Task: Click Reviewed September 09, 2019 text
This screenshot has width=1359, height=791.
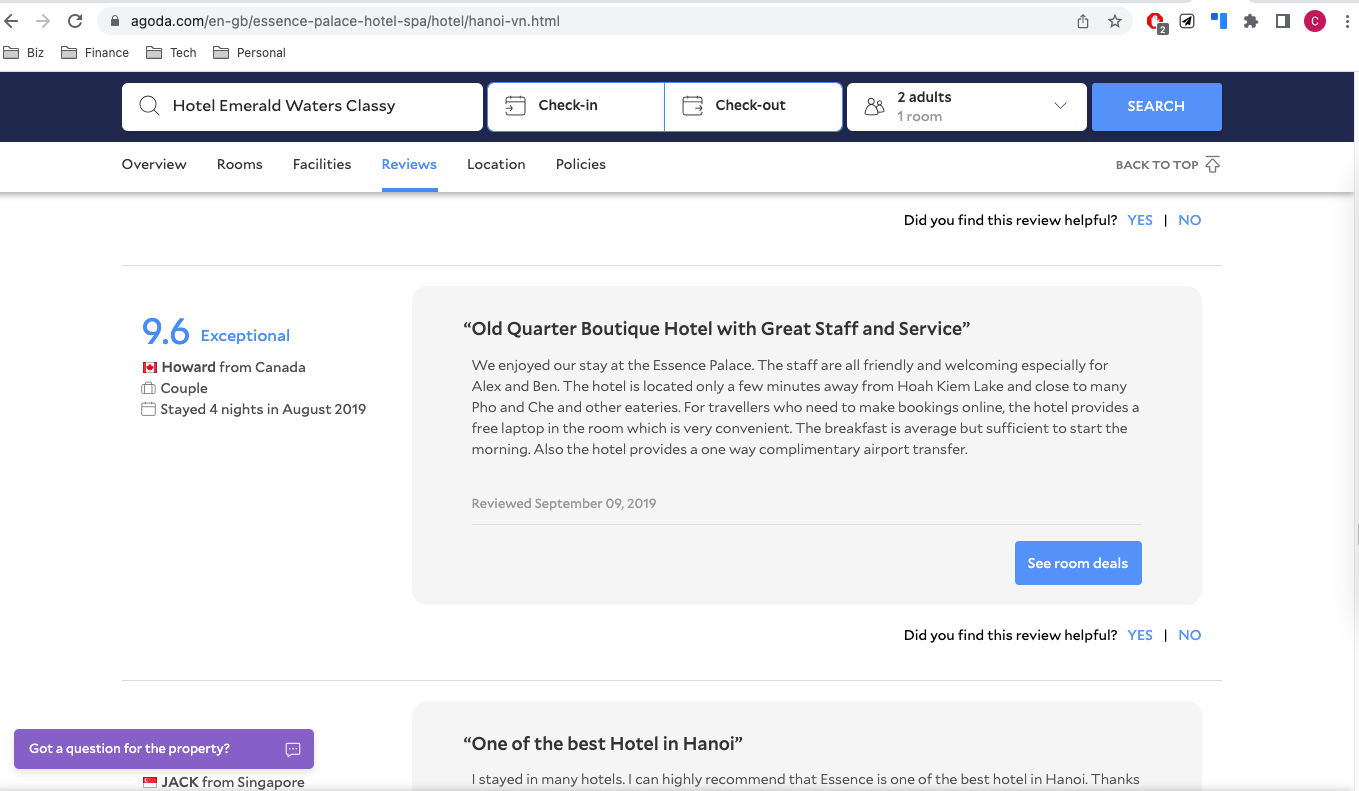Action: tap(564, 503)
